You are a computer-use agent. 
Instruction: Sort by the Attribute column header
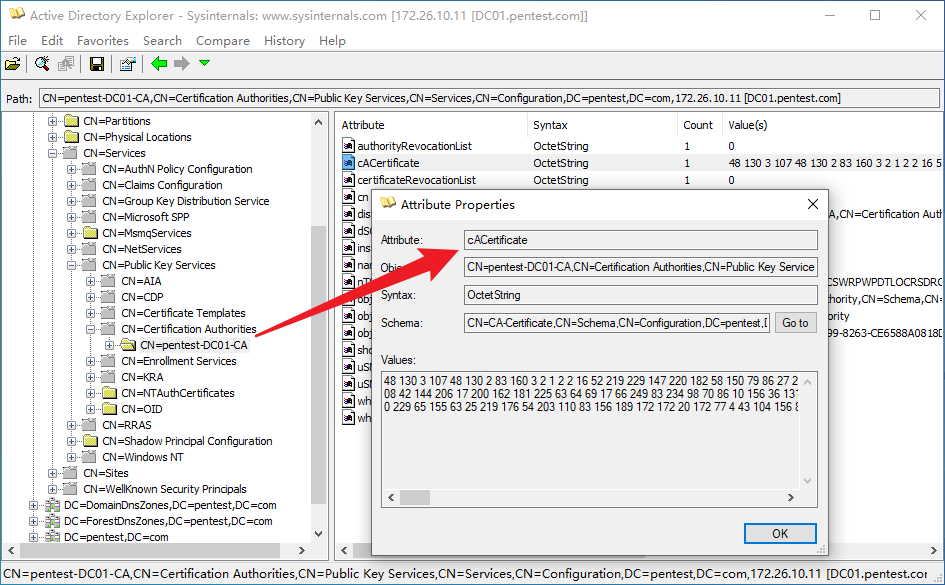[x=431, y=125]
